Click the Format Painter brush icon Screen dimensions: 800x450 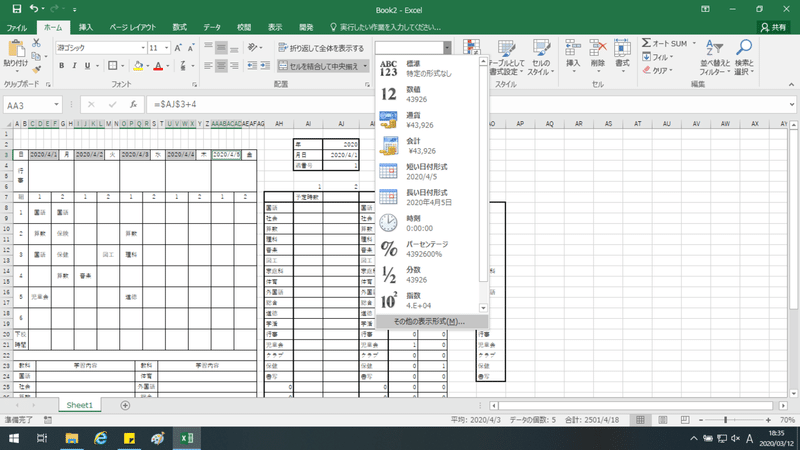tap(36, 69)
